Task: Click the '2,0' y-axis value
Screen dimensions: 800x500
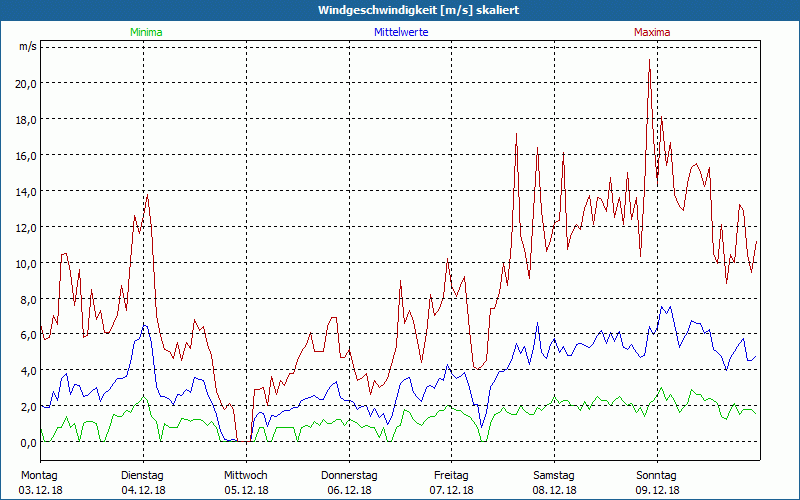Action: pos(28,407)
